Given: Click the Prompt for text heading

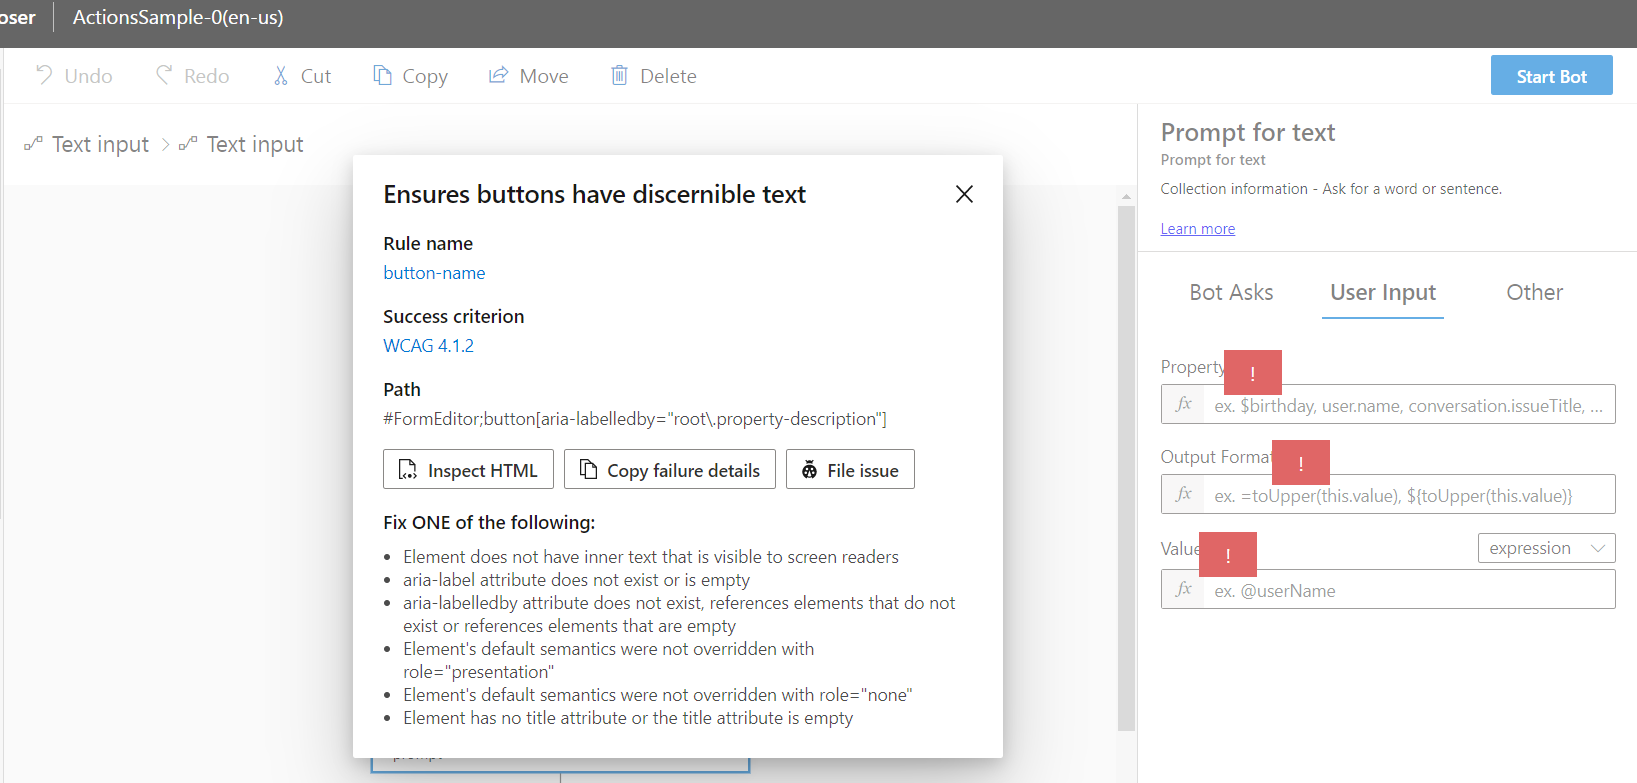Looking at the screenshot, I should coord(1248,133).
